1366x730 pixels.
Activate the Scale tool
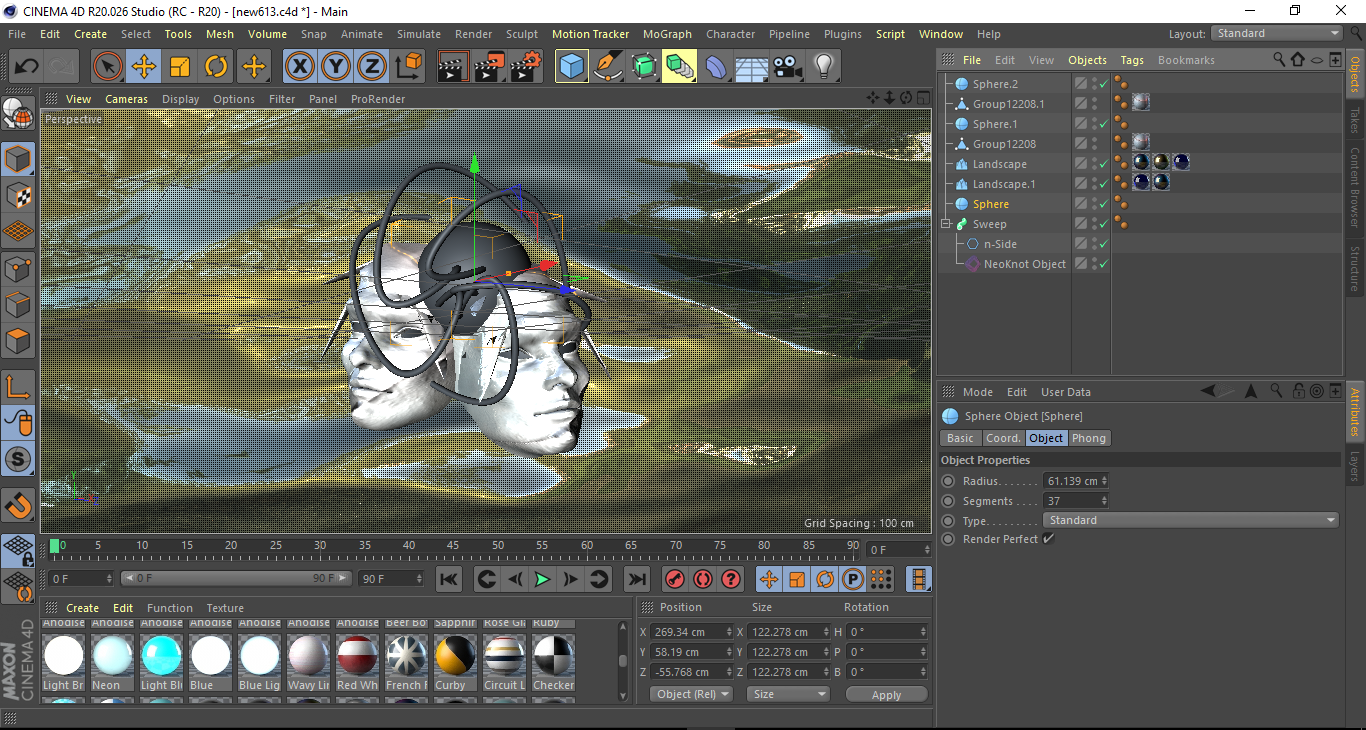(x=180, y=67)
